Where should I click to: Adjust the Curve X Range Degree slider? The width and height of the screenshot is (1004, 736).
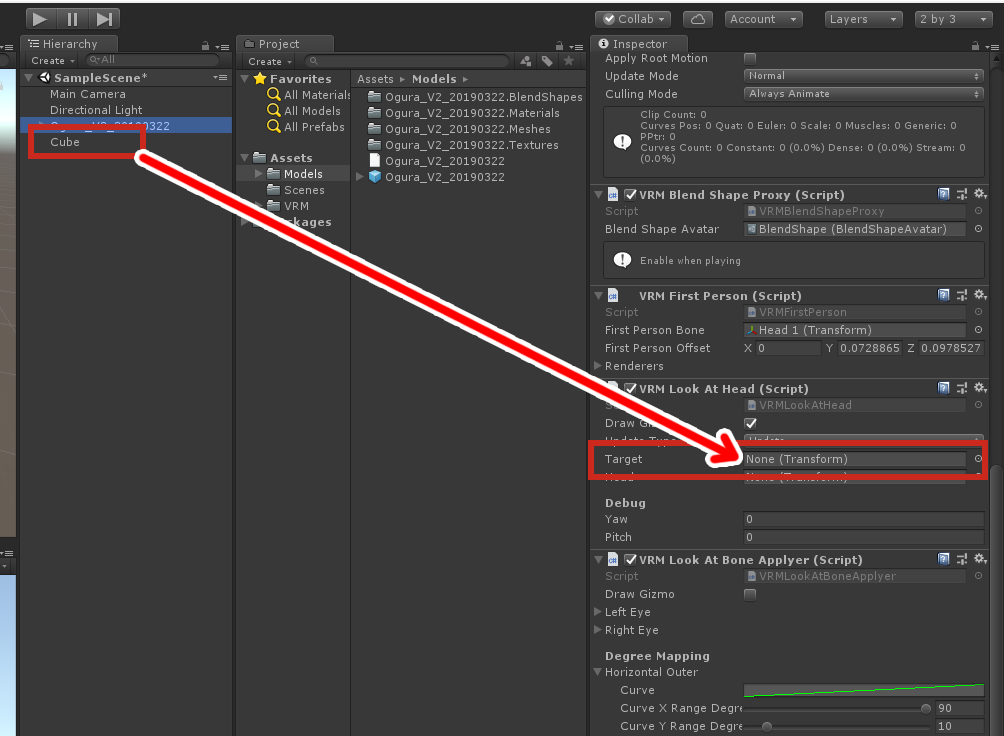[x=925, y=708]
